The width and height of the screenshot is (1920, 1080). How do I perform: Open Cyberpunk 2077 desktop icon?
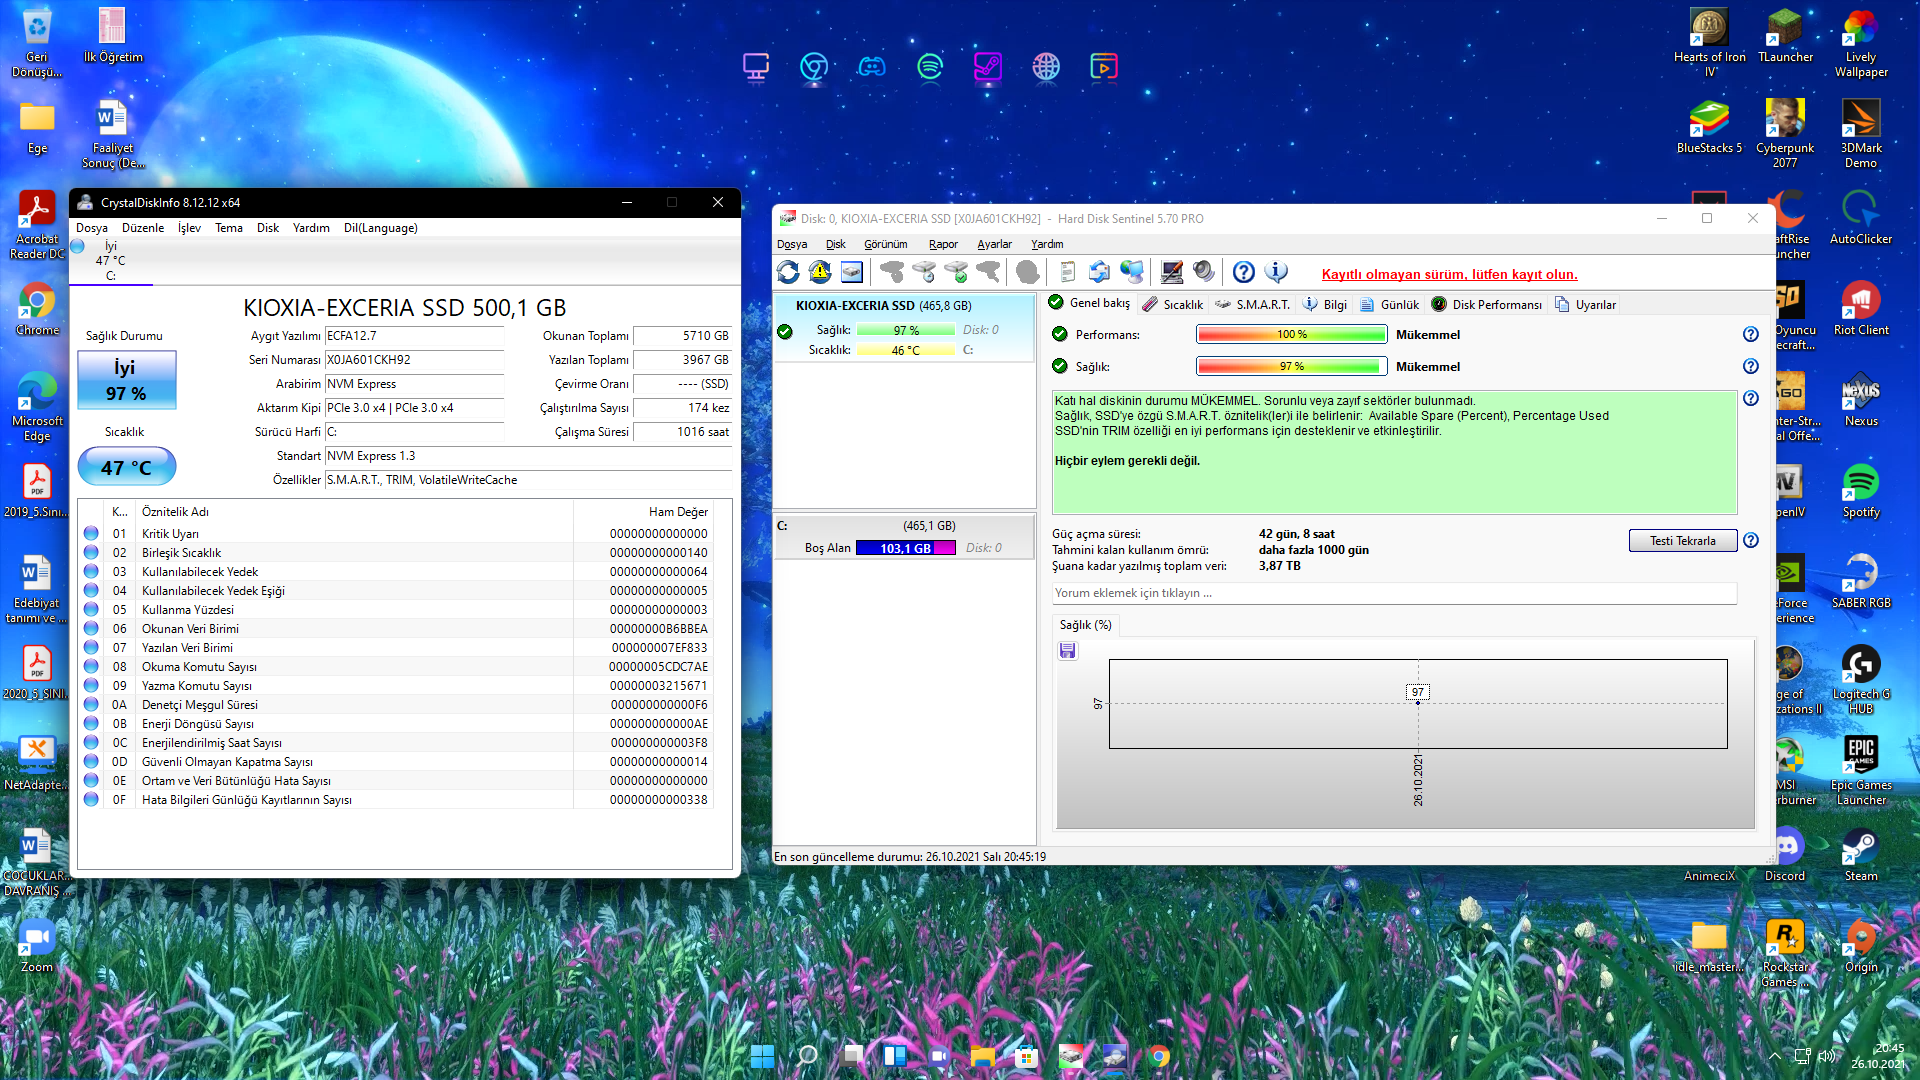tap(1785, 133)
